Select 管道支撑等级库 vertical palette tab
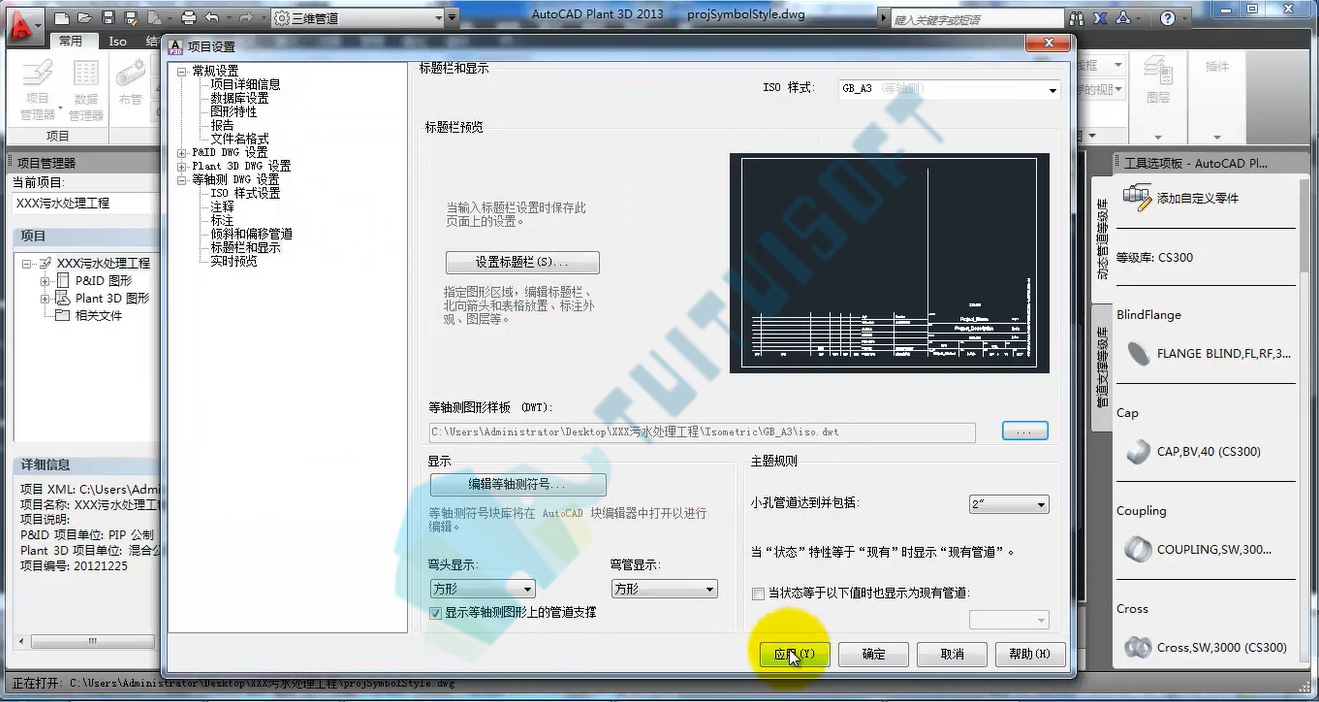The width and height of the screenshot is (1319, 702). 1102,367
